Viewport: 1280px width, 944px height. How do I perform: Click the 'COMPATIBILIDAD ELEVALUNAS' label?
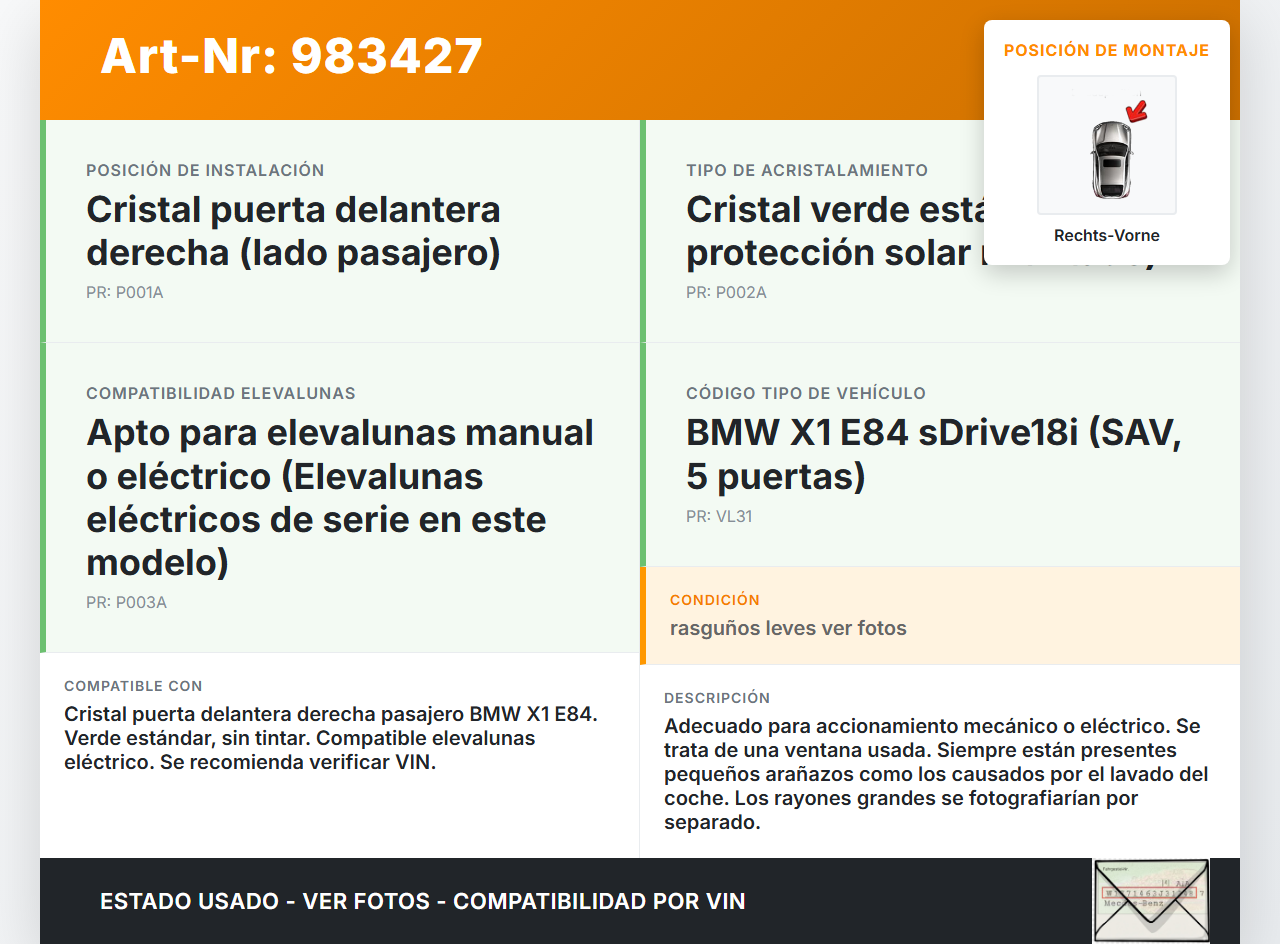click(221, 393)
